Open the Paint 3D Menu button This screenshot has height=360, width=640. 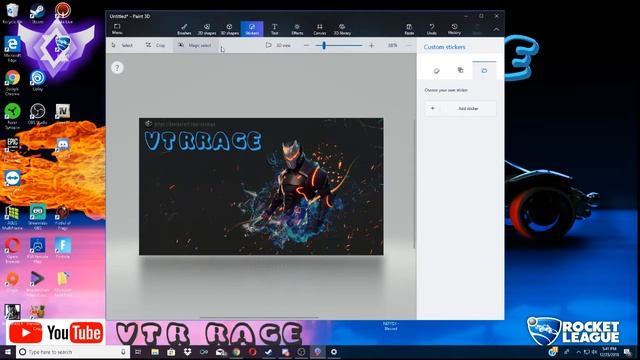[x=117, y=29]
